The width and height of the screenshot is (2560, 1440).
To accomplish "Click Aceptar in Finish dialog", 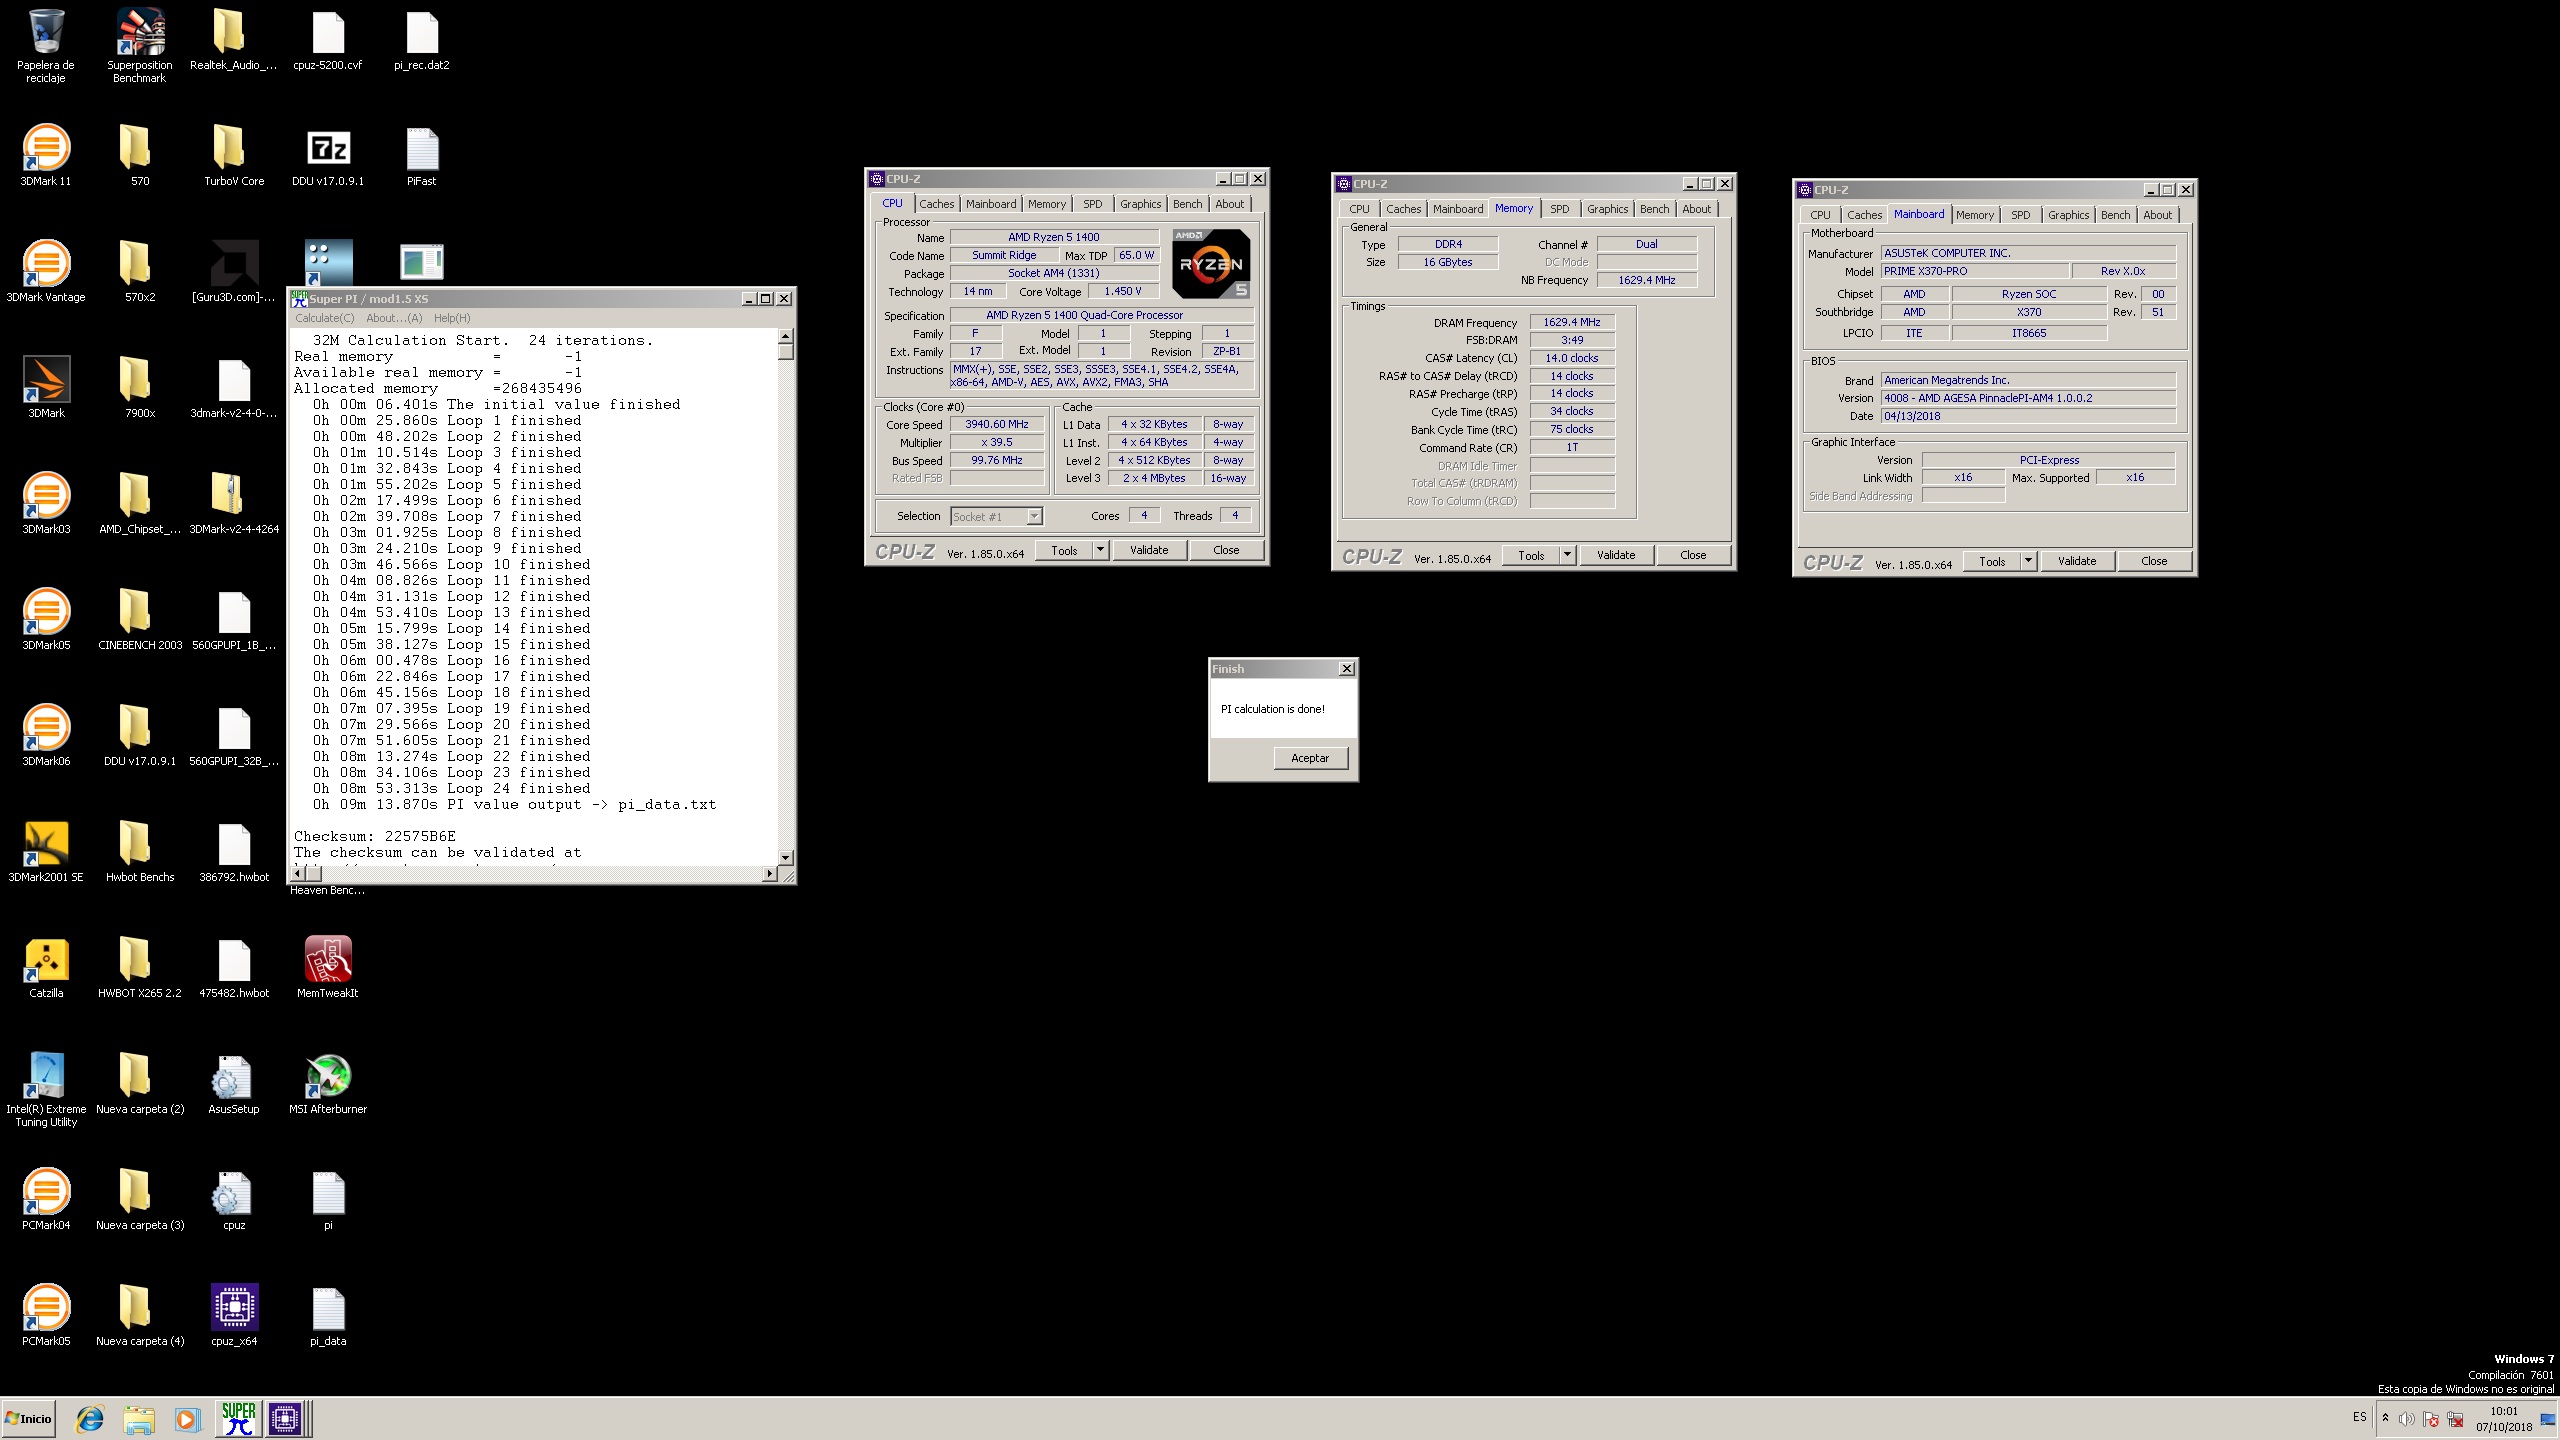I will point(1310,758).
